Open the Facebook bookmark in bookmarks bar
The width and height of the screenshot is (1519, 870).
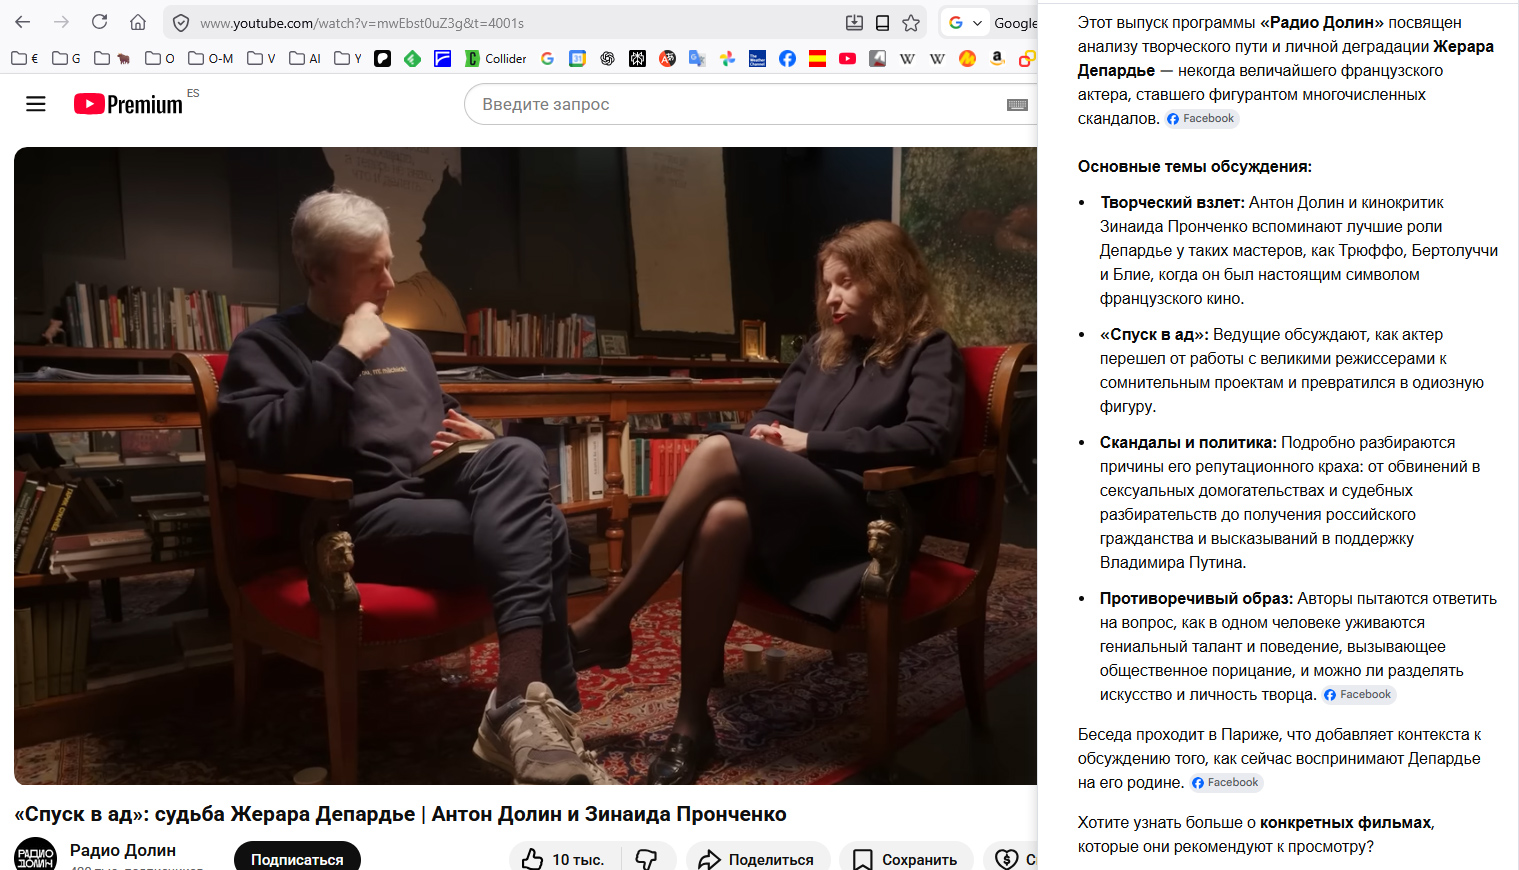click(787, 58)
